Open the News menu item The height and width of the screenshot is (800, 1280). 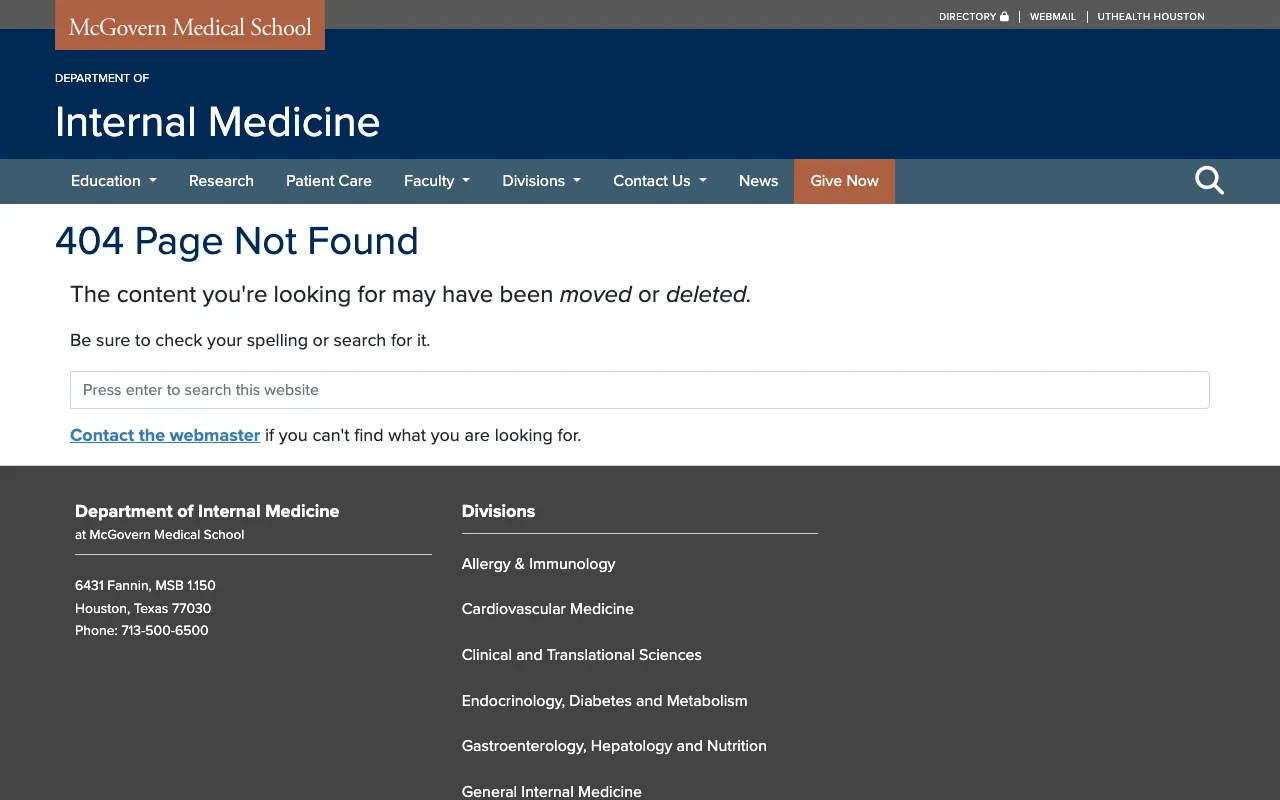pyautogui.click(x=758, y=181)
